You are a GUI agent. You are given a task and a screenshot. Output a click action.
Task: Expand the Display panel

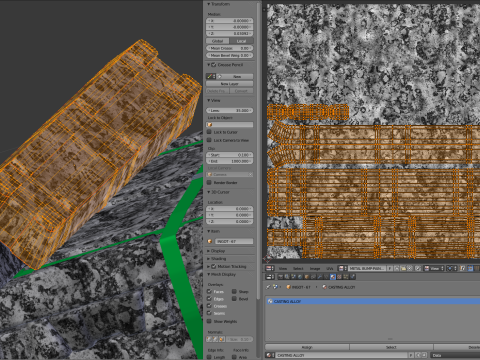click(209, 251)
